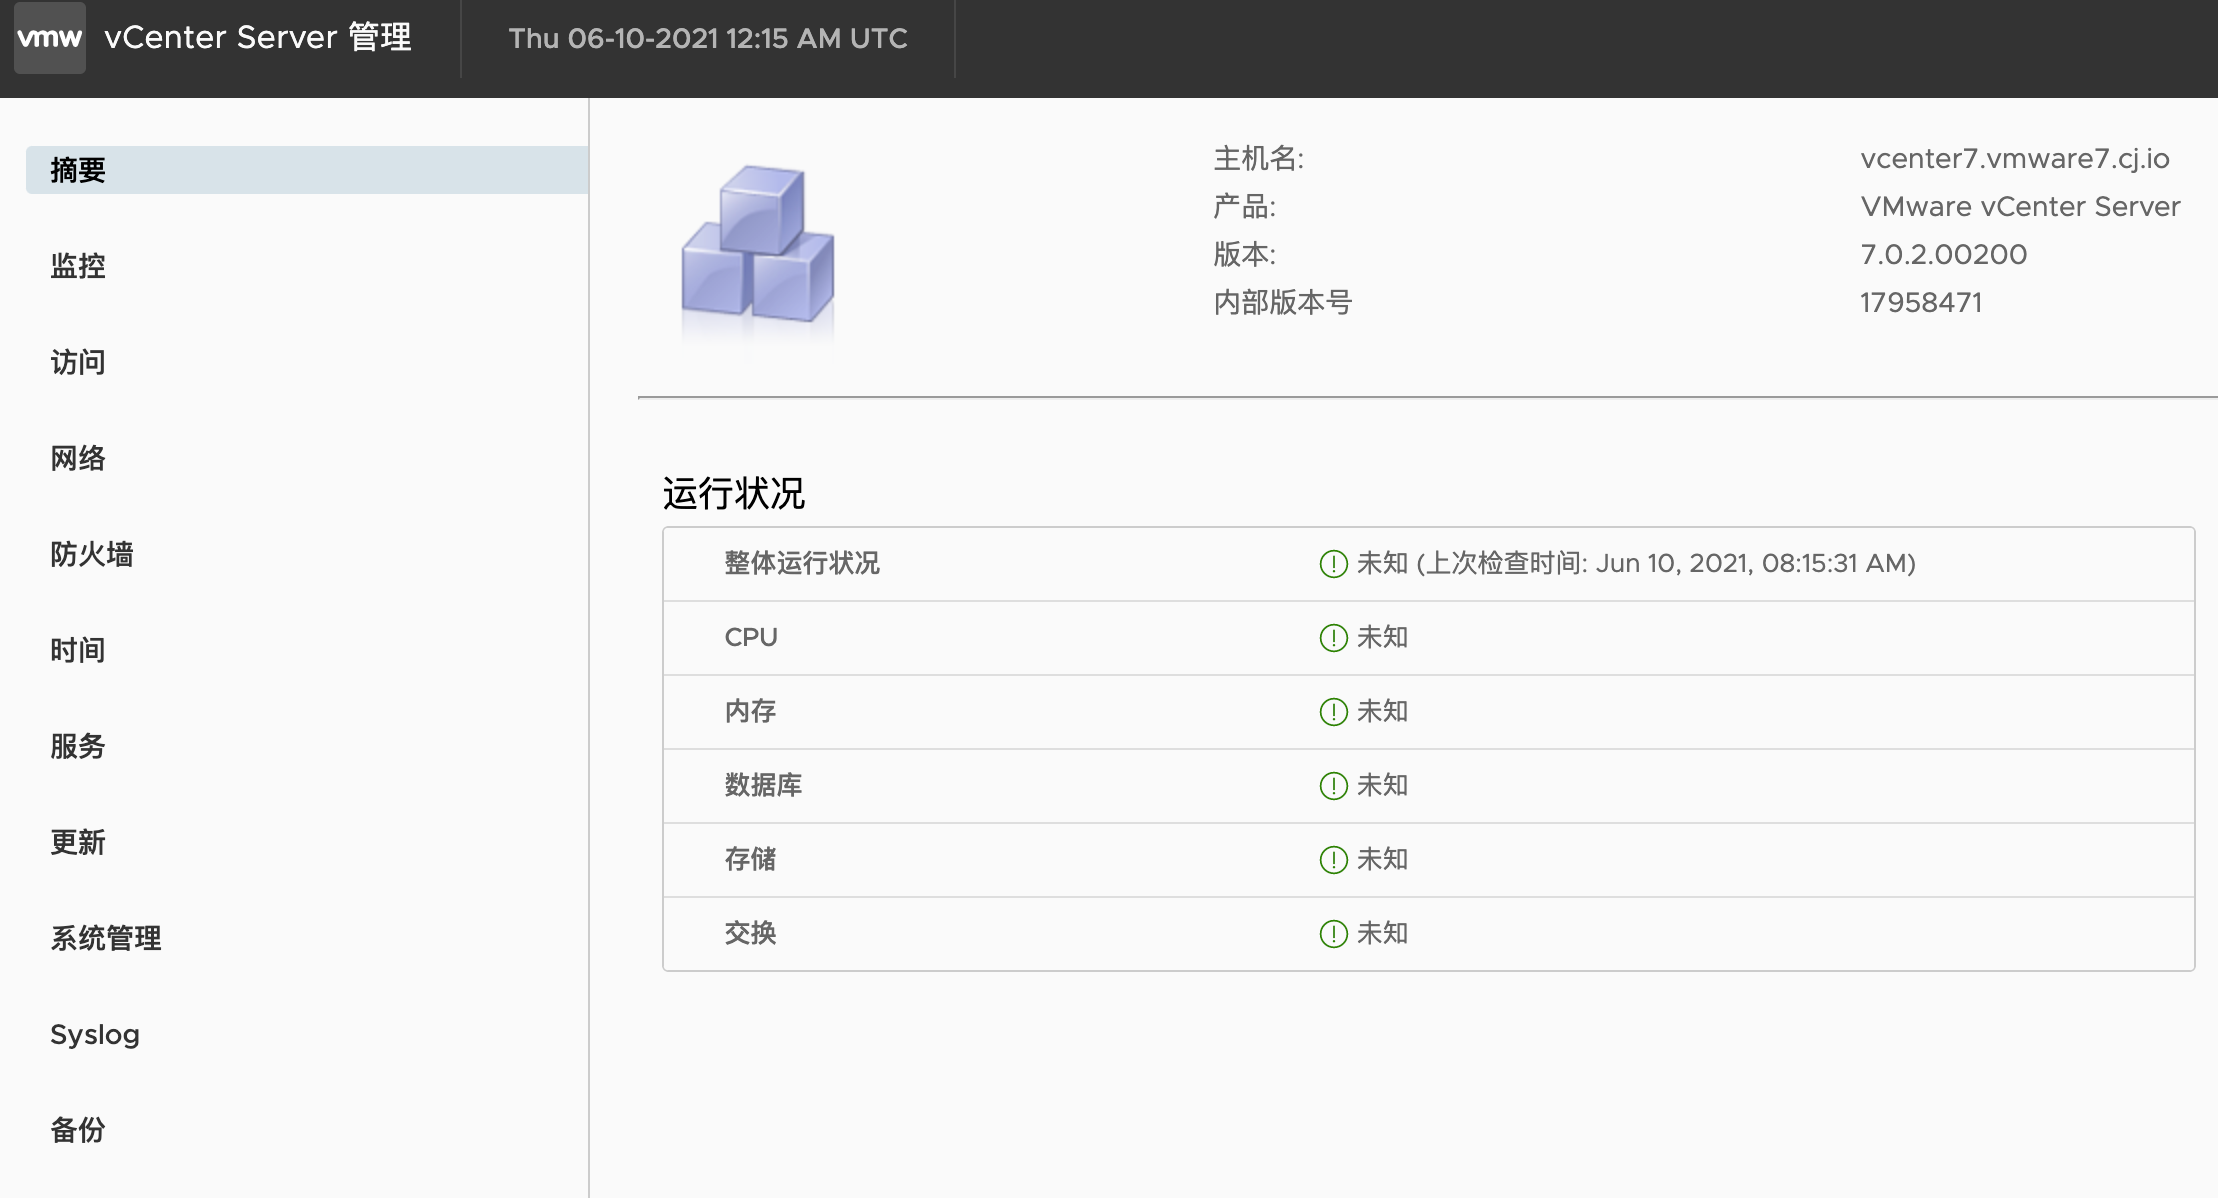
Task: Open the 备份 backup page
Action: [x=78, y=1130]
